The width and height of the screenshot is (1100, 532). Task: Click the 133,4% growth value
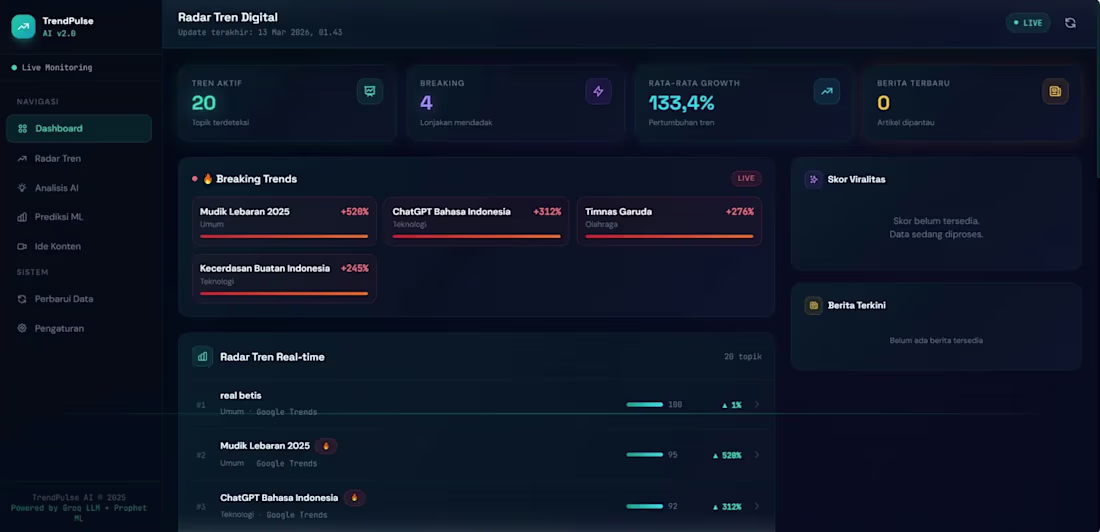pos(681,103)
